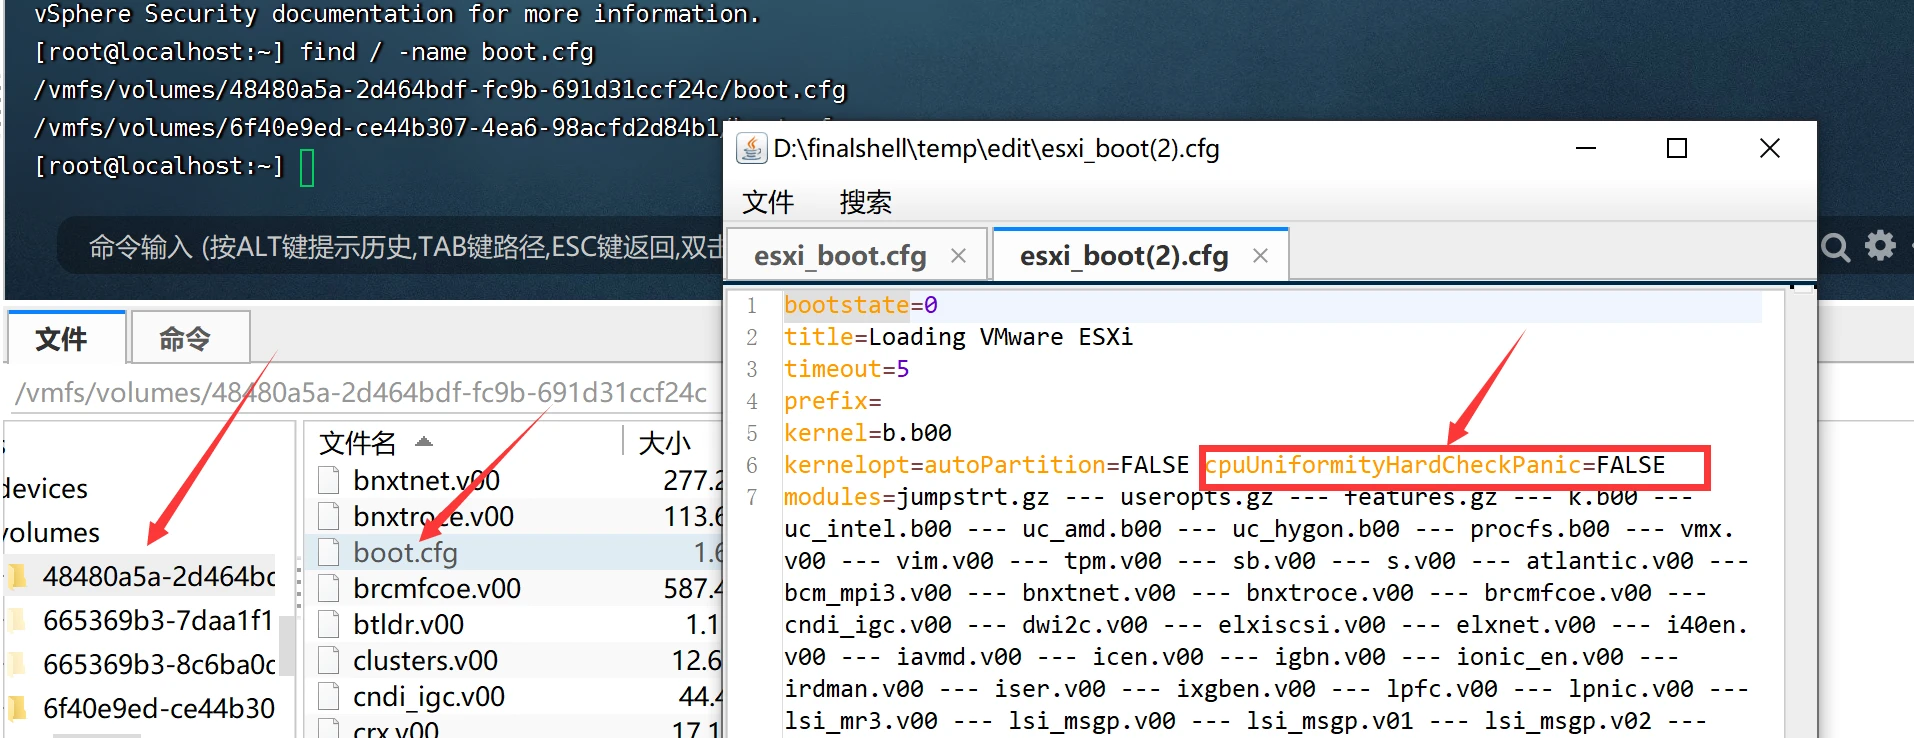This screenshot has width=1914, height=738.
Task: Close the editor window
Action: coord(1769,148)
